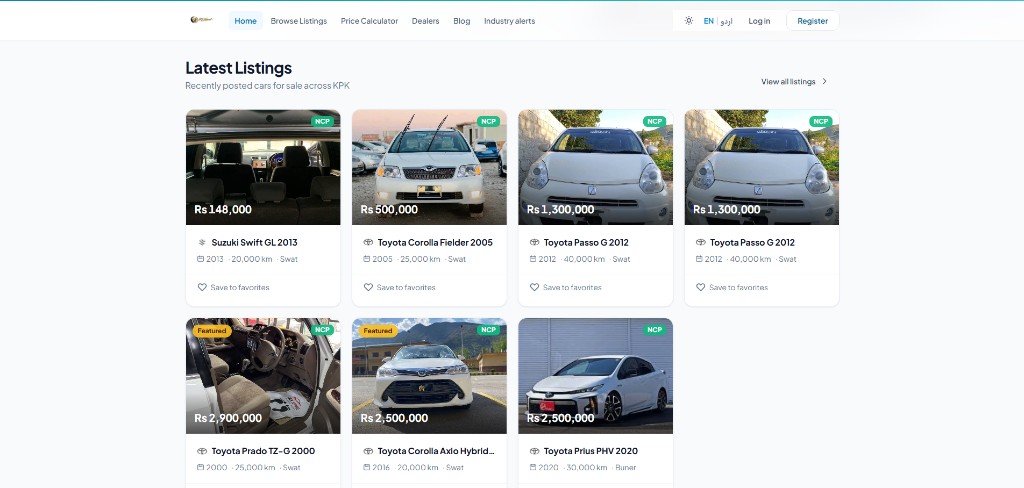Open the Toyota Corolla Axio Hybrid photo
The height and width of the screenshot is (488, 1024).
pyautogui.click(x=429, y=376)
